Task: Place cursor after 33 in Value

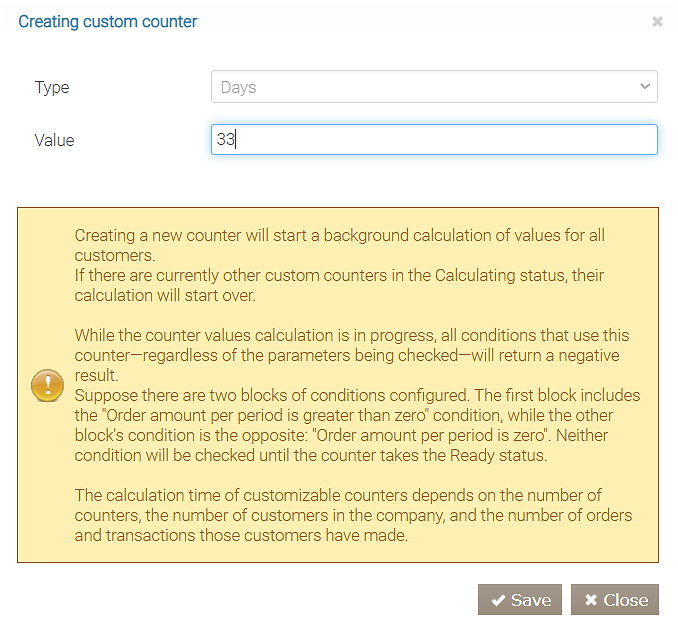Action: (236, 140)
